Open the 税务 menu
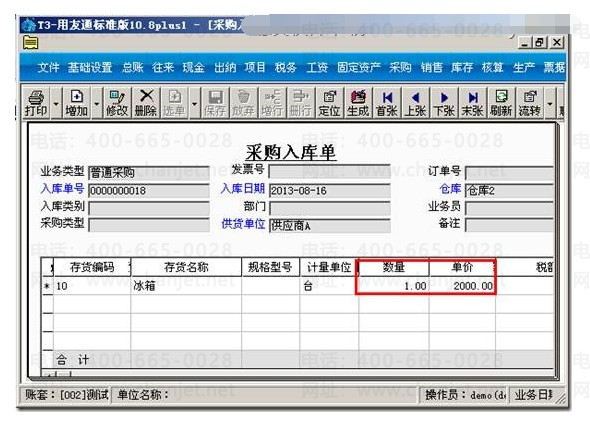Screen dimensions: 590x423 click(x=286, y=67)
